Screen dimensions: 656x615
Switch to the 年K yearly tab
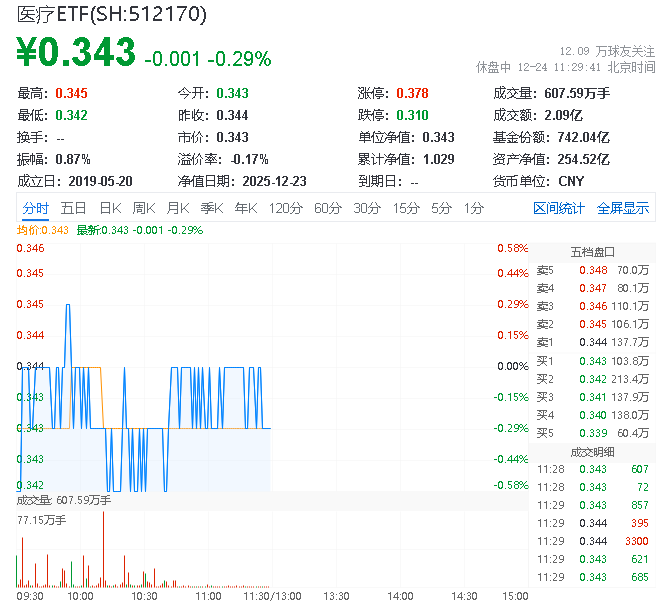coord(245,208)
